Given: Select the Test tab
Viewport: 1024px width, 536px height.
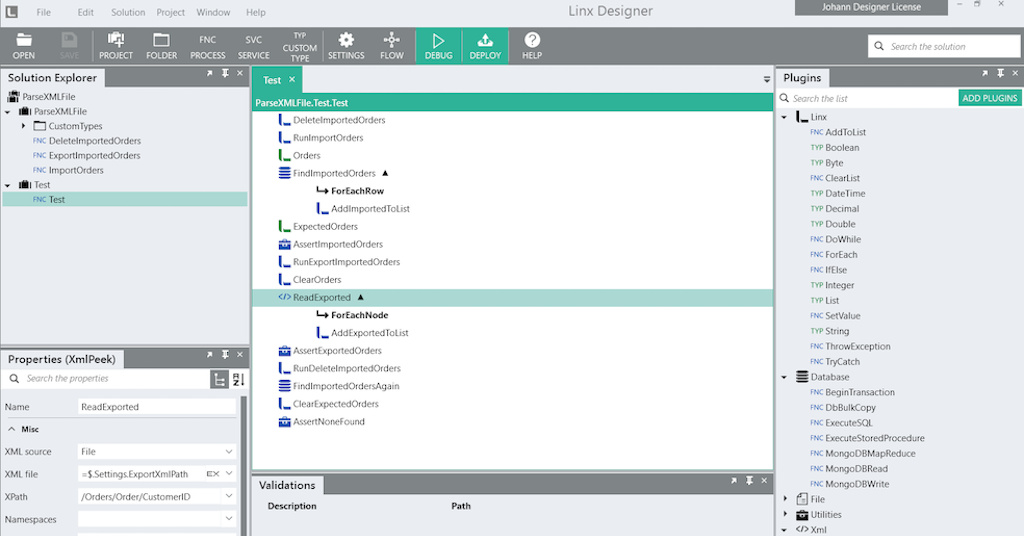Looking at the screenshot, I should (x=272, y=80).
